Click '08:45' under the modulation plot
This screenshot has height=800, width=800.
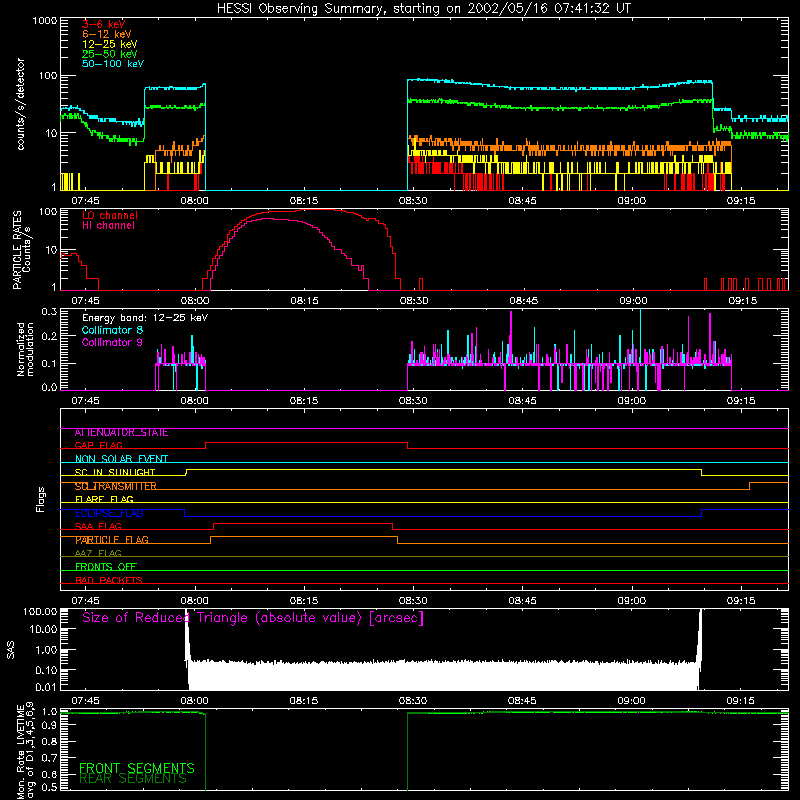(522, 401)
